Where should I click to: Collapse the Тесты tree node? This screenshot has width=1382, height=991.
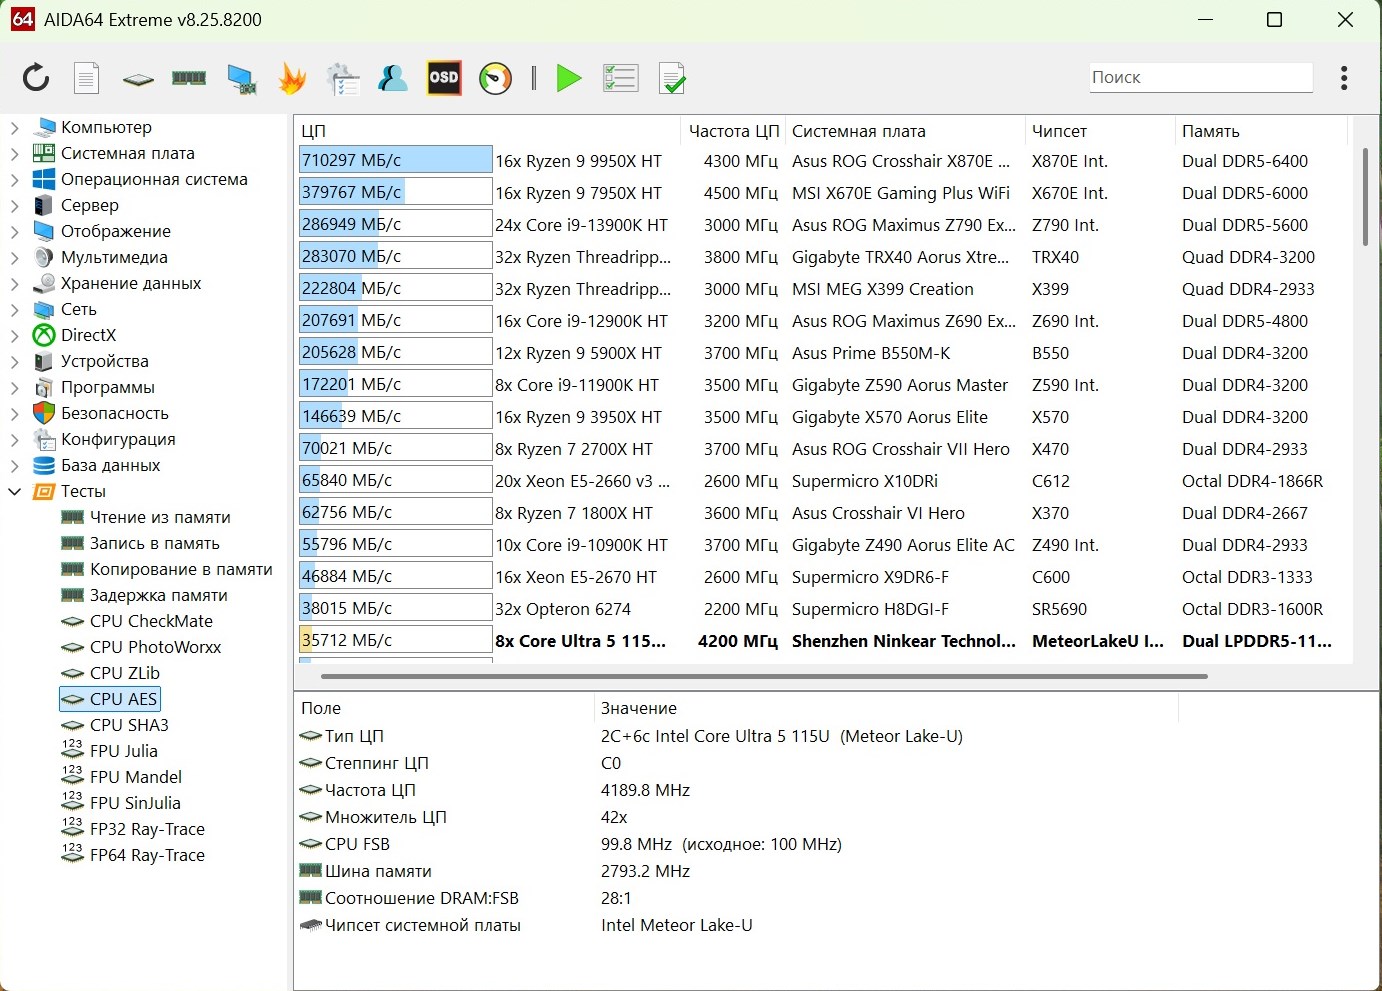point(14,492)
